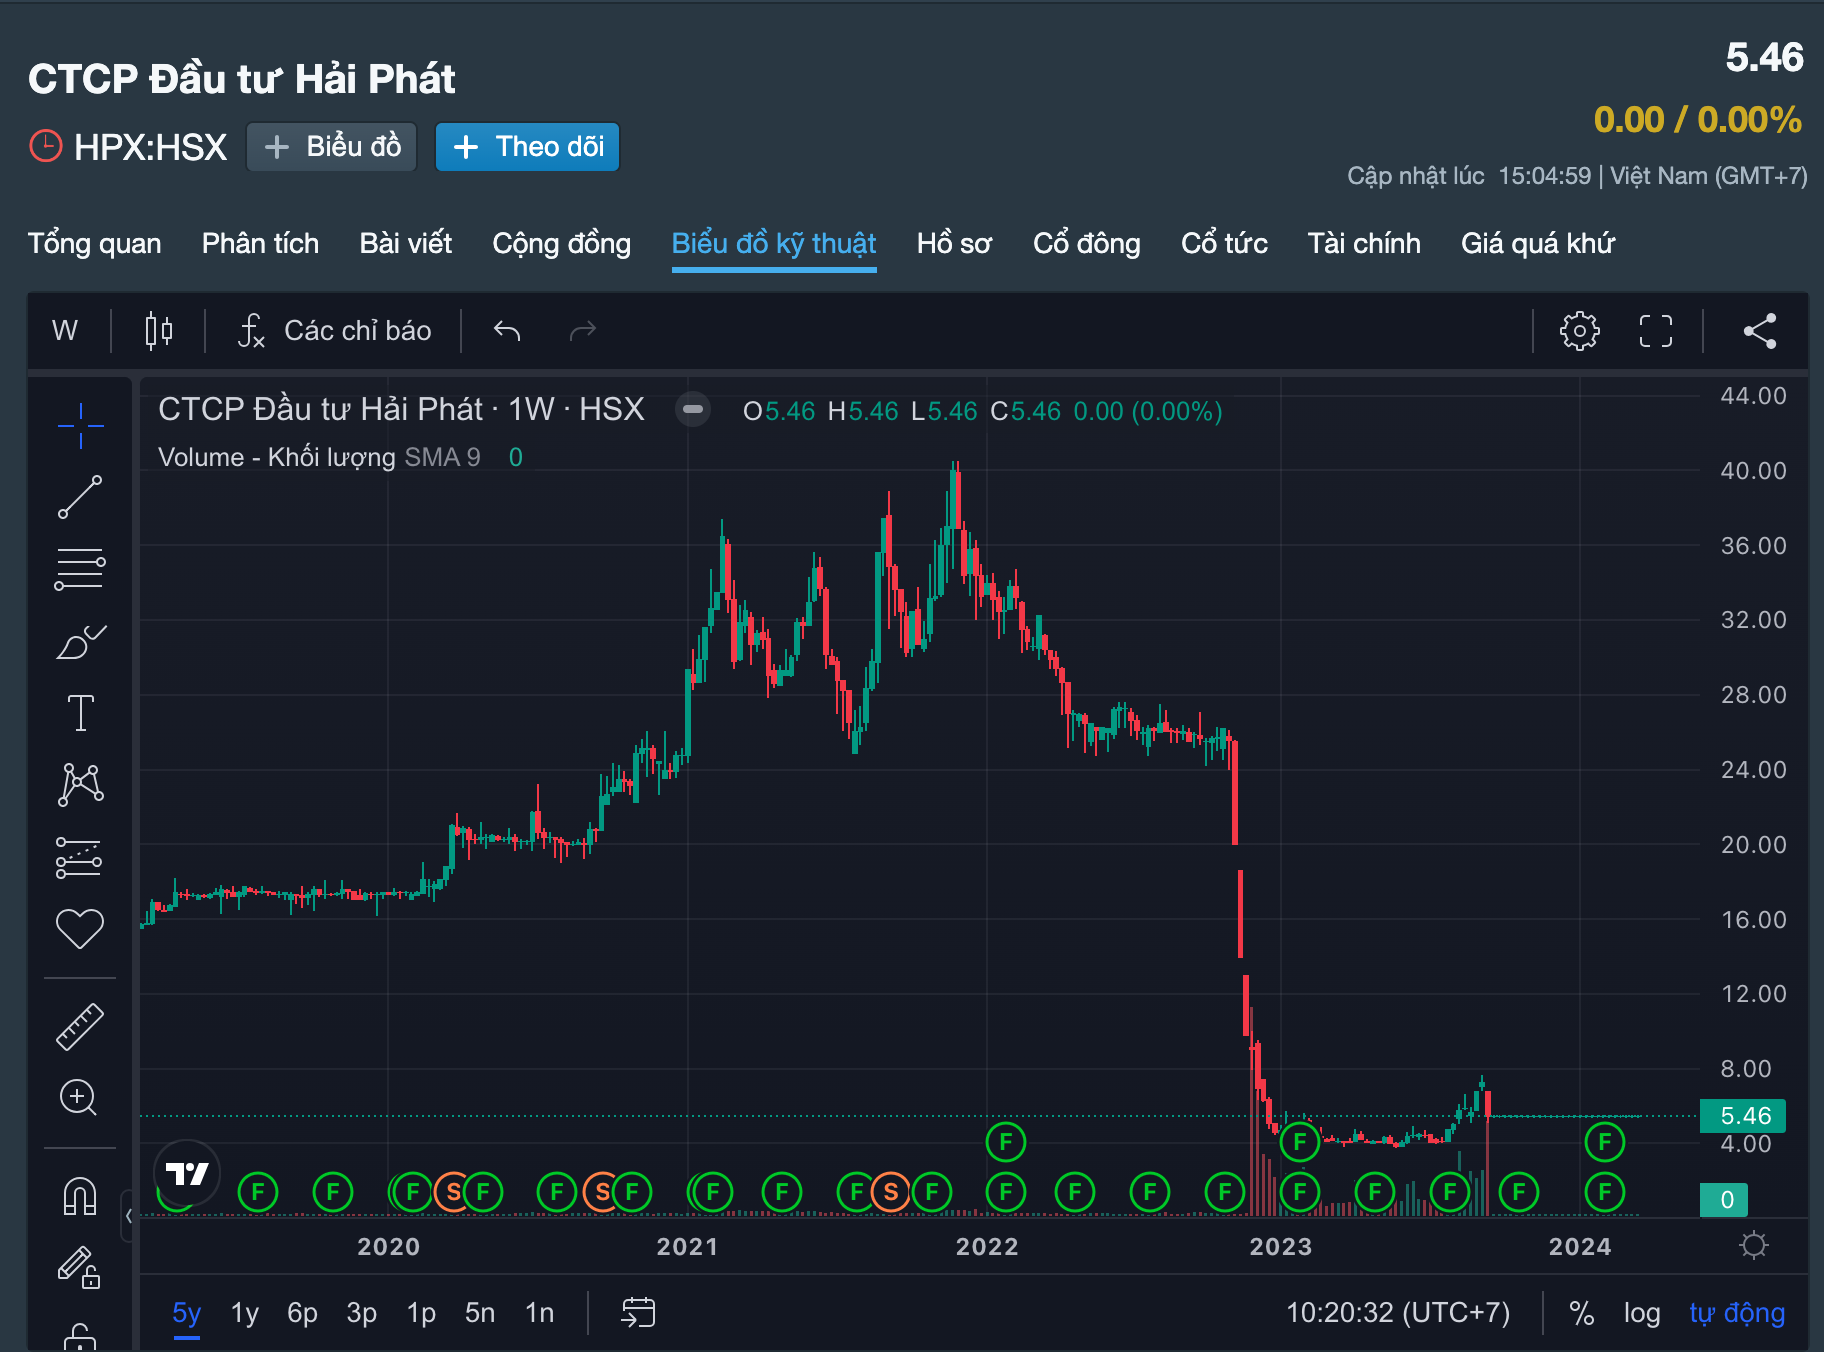
Task: Collapse the chart legend indicator row
Action: point(692,410)
